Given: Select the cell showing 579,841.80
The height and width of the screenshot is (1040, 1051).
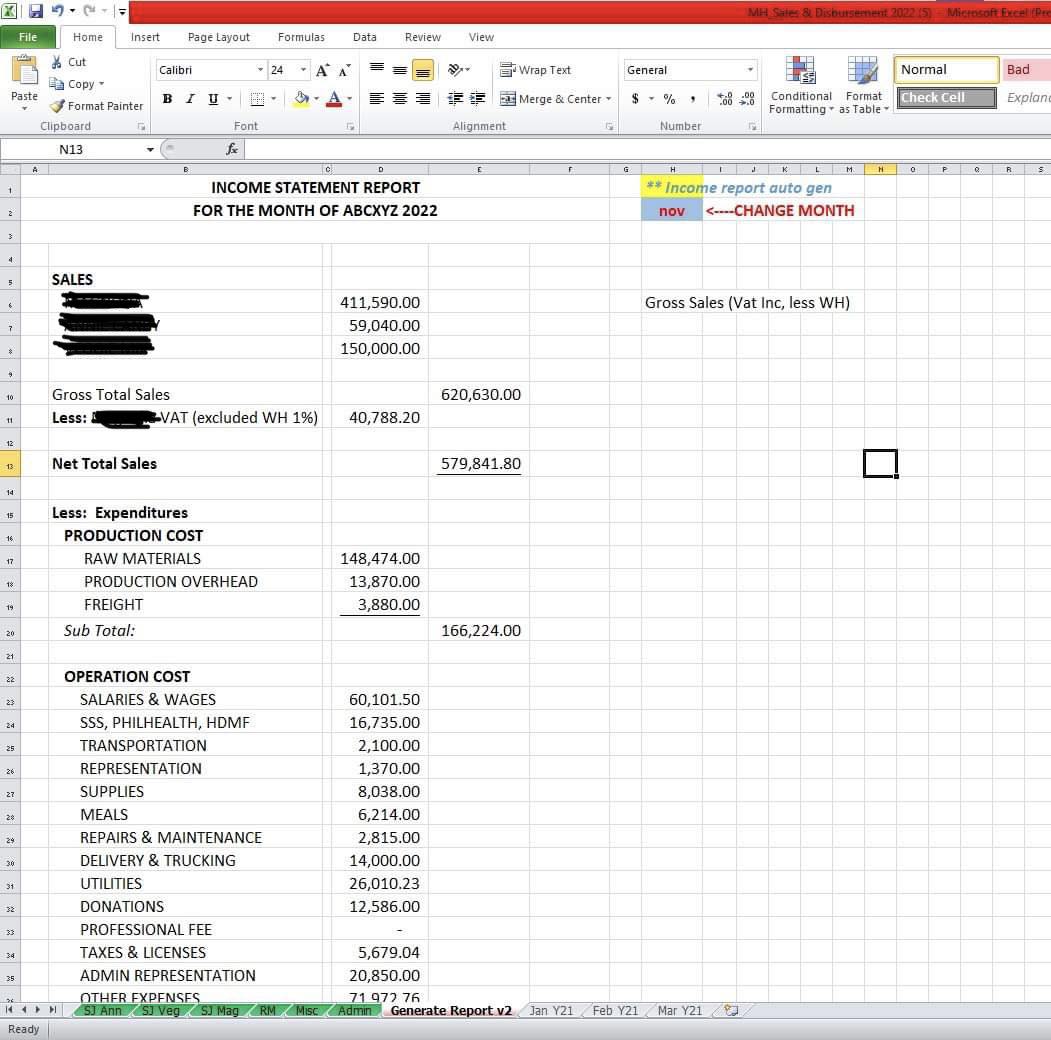Looking at the screenshot, I should pos(479,464).
